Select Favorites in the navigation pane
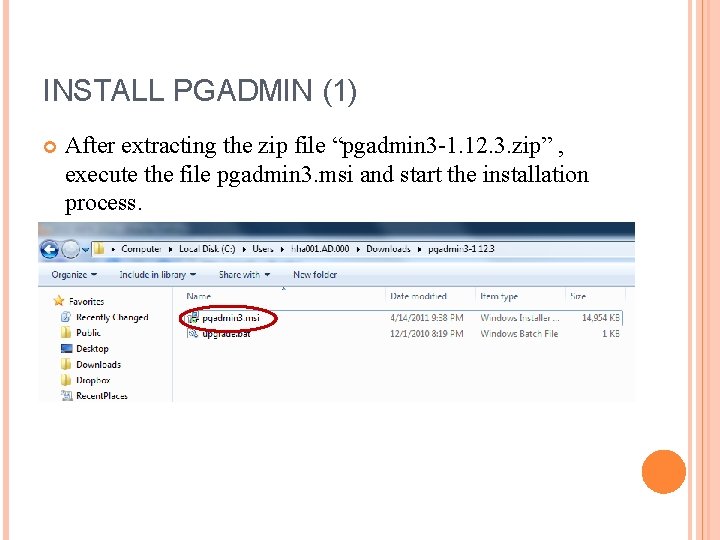The image size is (720, 540). coord(86,302)
